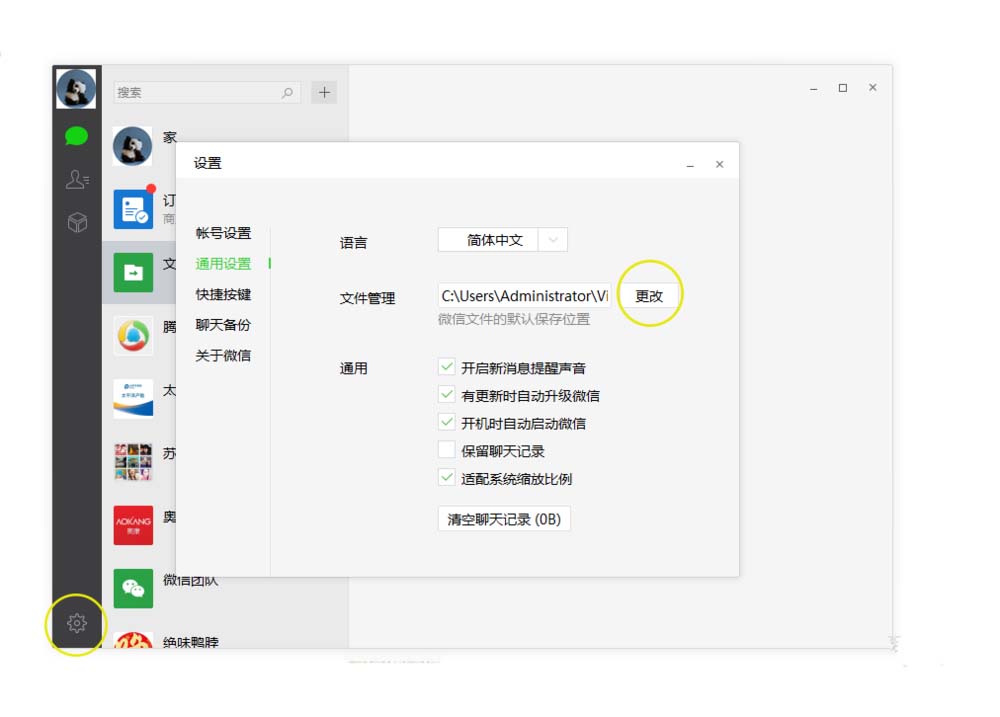Disable 开启新消息提醒声音

pyautogui.click(x=447, y=366)
